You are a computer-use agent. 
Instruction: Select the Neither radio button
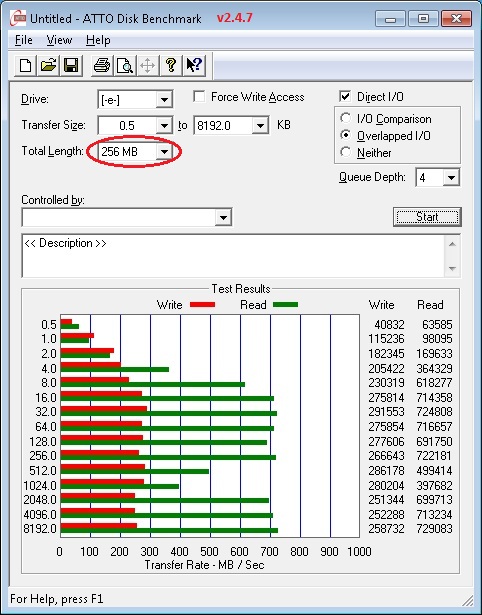click(346, 152)
